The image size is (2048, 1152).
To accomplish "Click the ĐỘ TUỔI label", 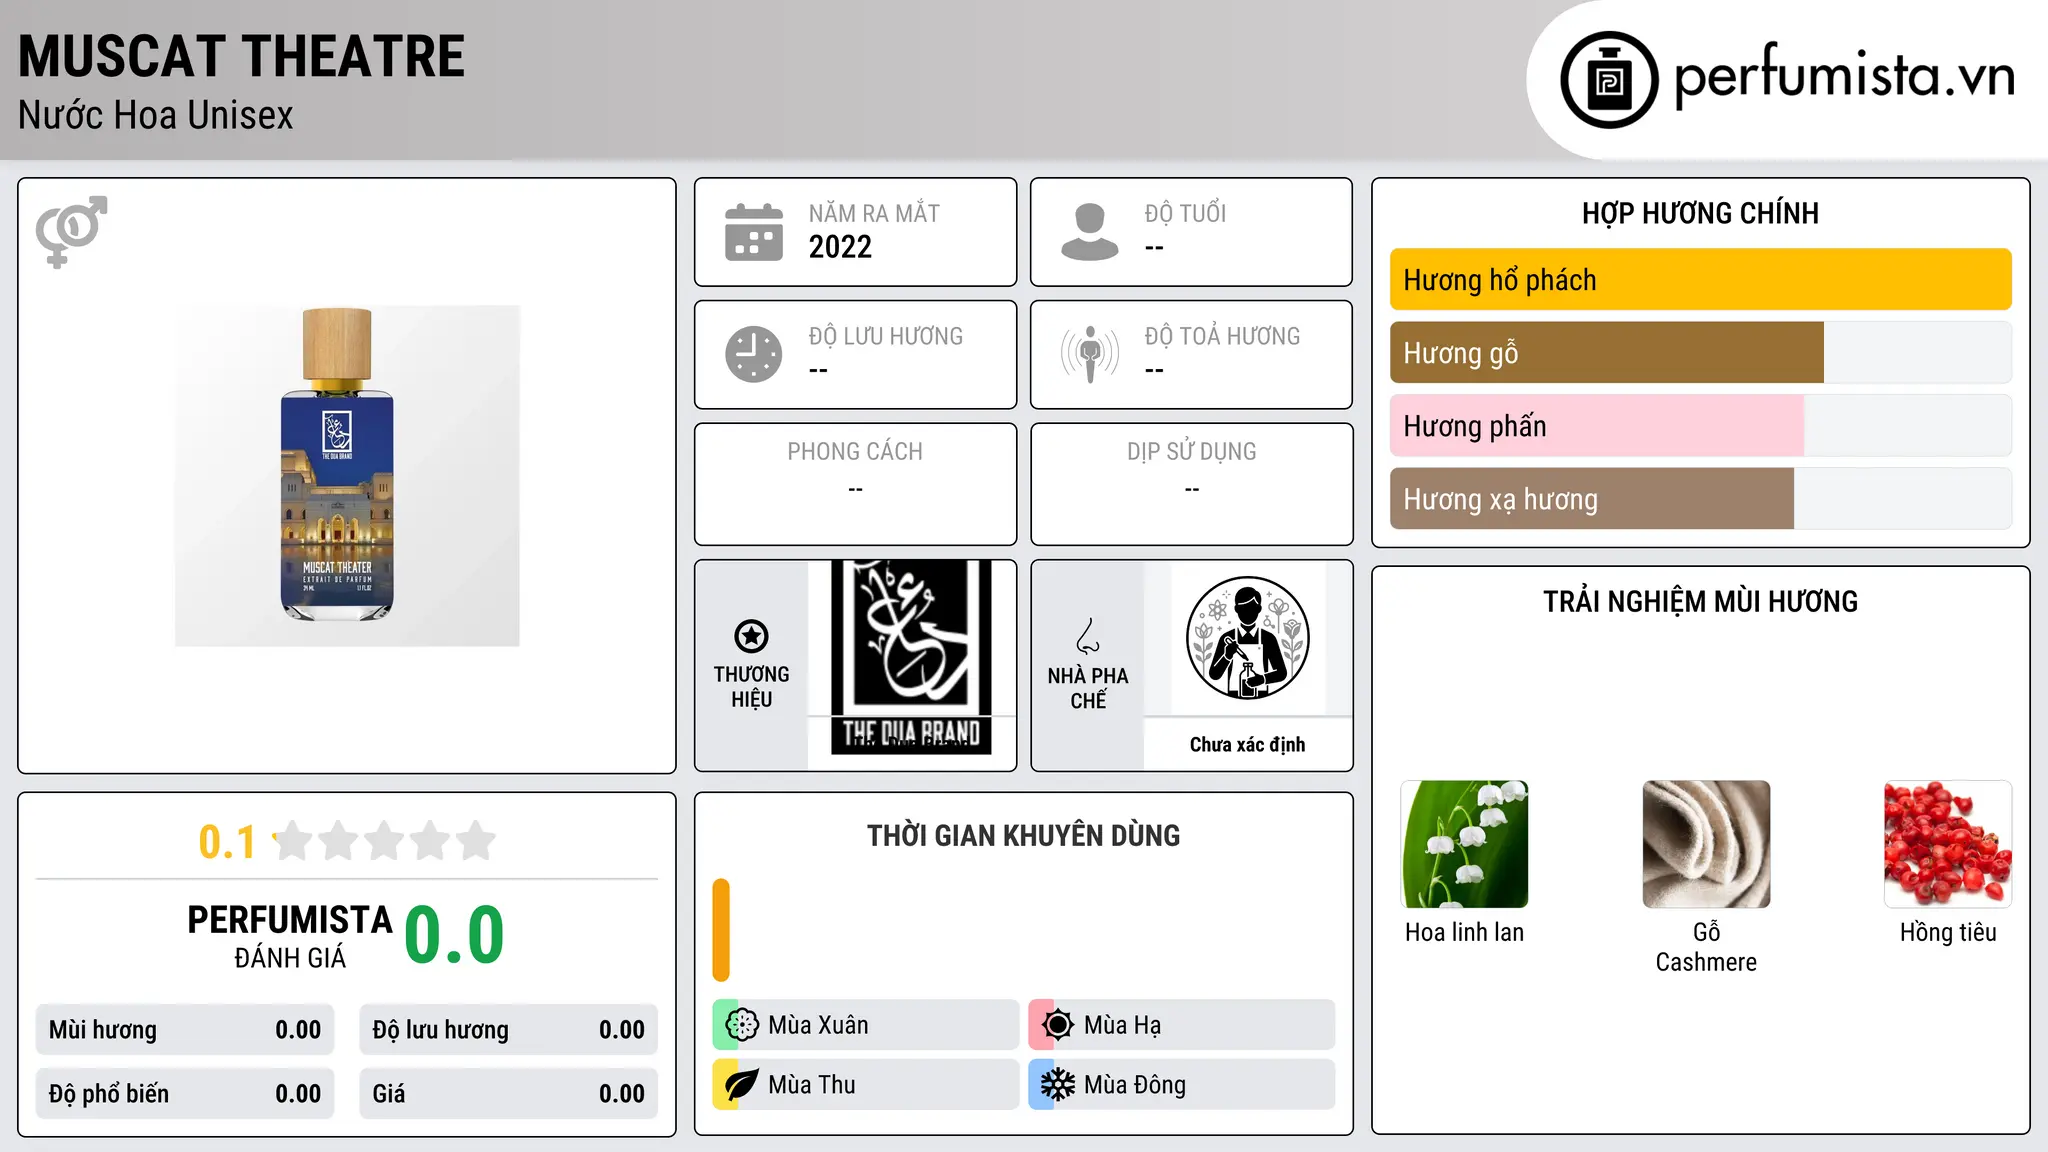I will point(1185,213).
